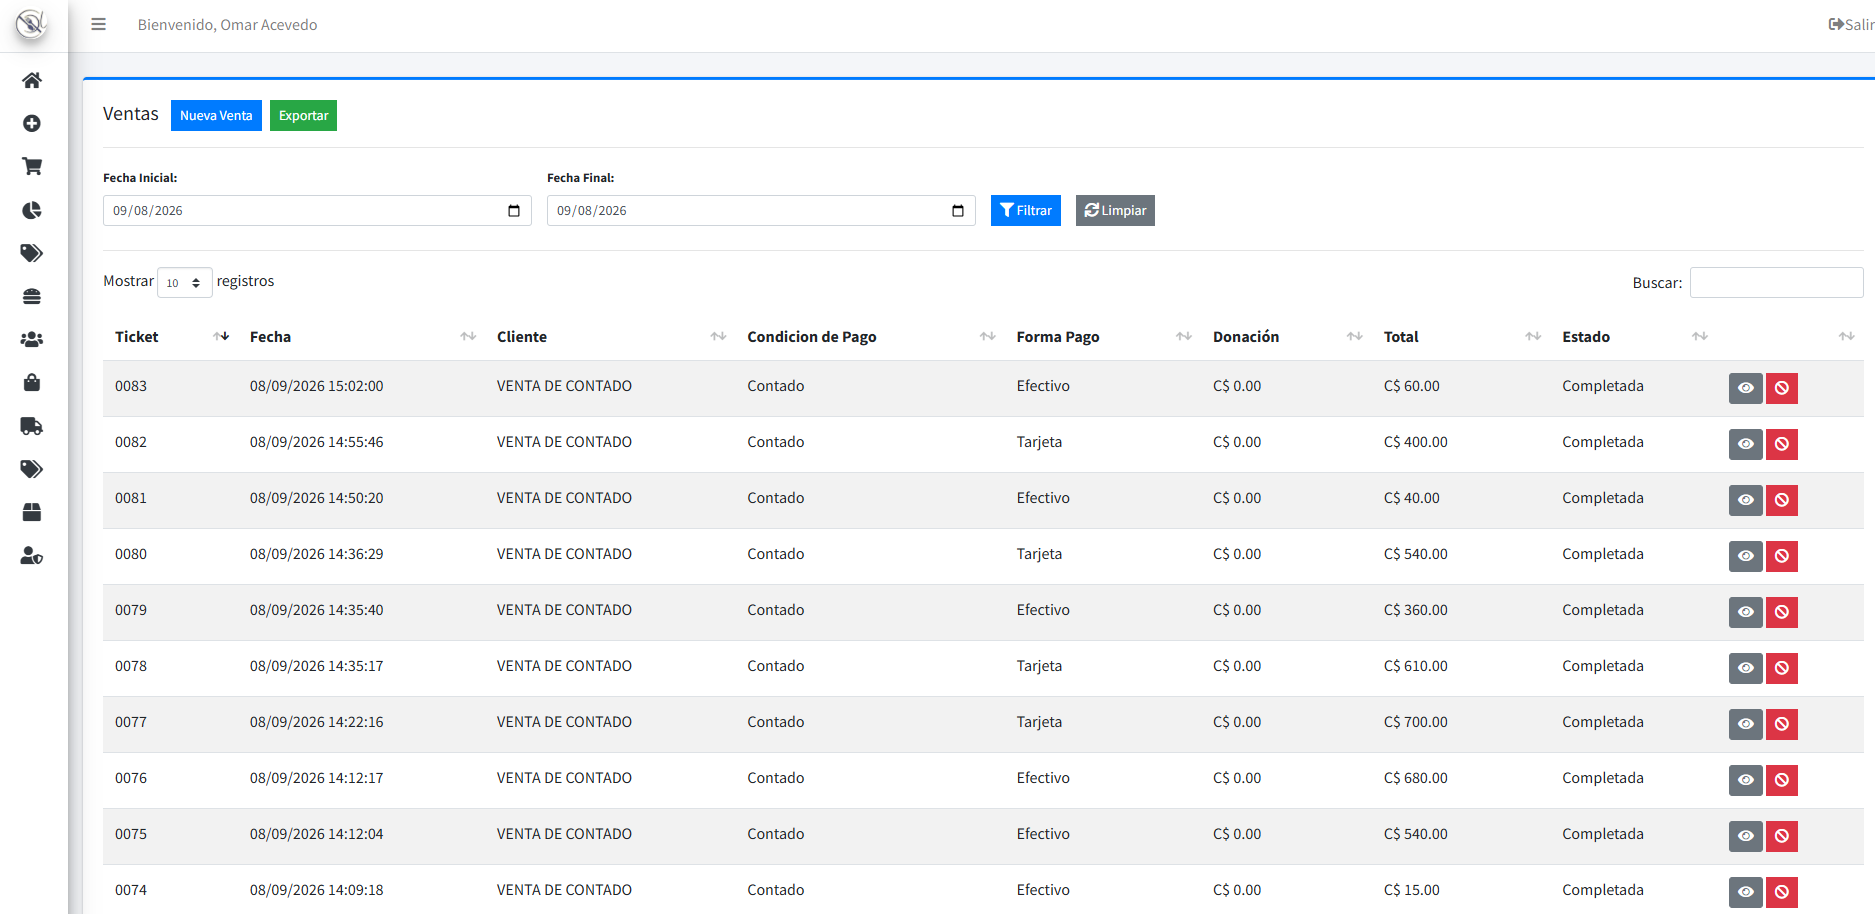Open Fecha Final calendar picker

click(x=958, y=211)
